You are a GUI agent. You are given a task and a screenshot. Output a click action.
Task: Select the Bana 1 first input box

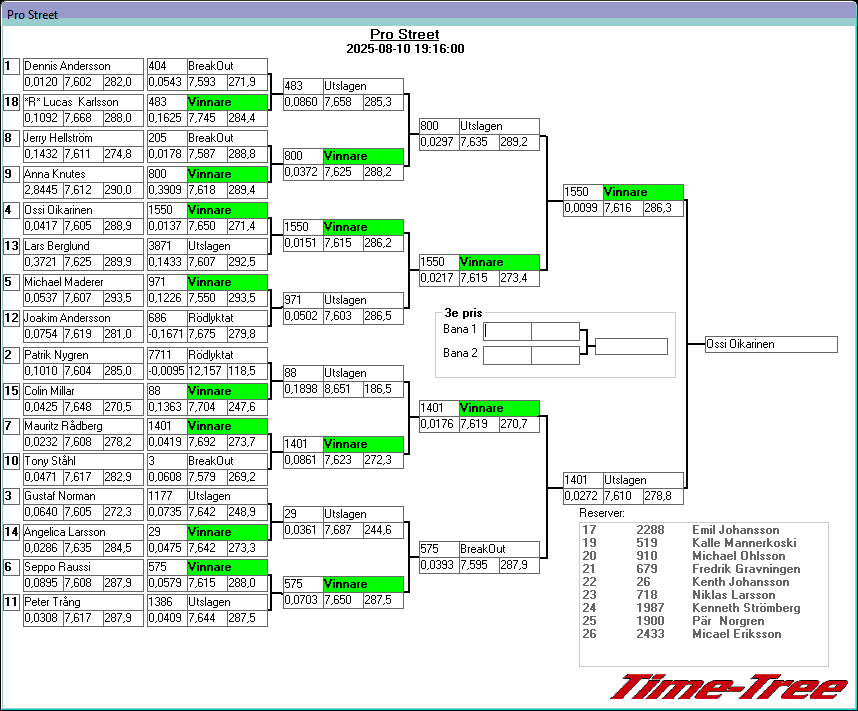tap(507, 331)
